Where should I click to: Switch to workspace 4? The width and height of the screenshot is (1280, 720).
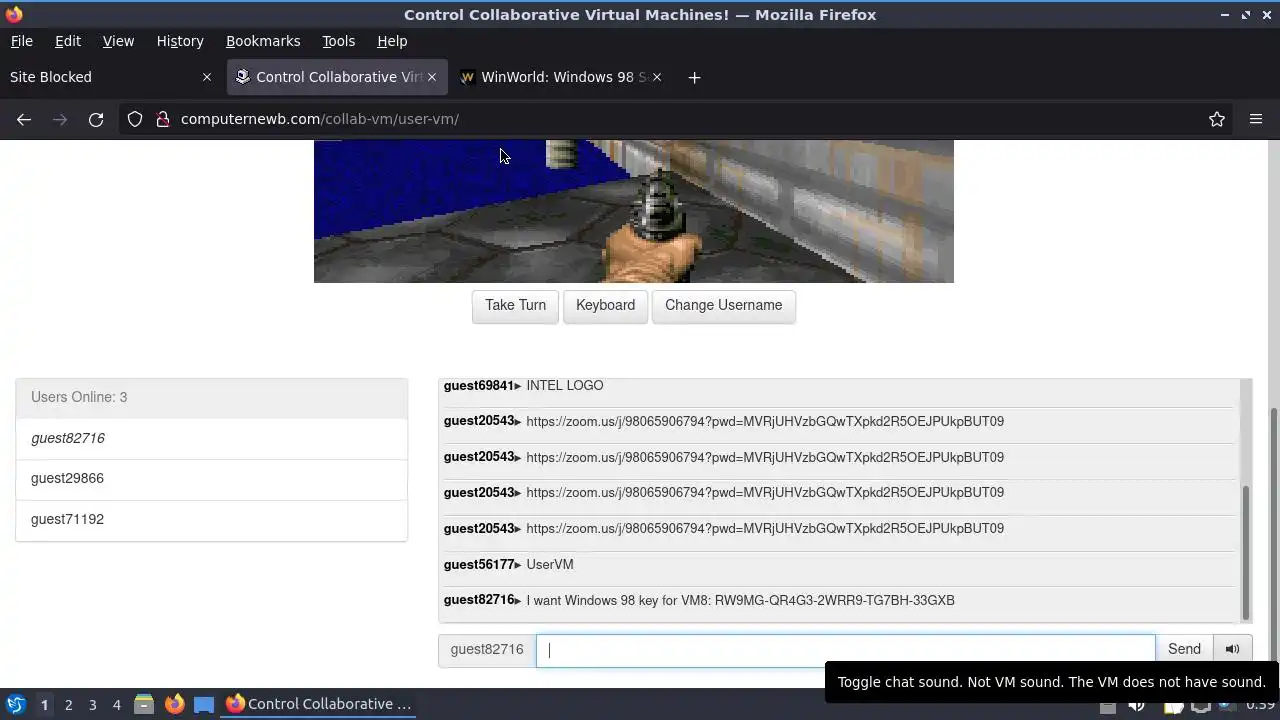click(116, 704)
